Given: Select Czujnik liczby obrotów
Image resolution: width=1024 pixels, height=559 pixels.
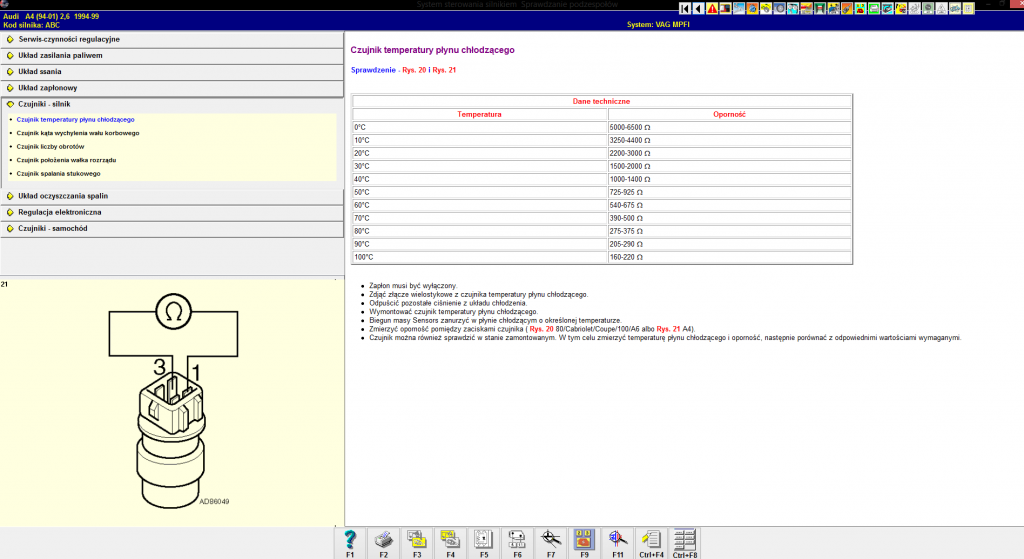Looking at the screenshot, I should [x=50, y=147].
